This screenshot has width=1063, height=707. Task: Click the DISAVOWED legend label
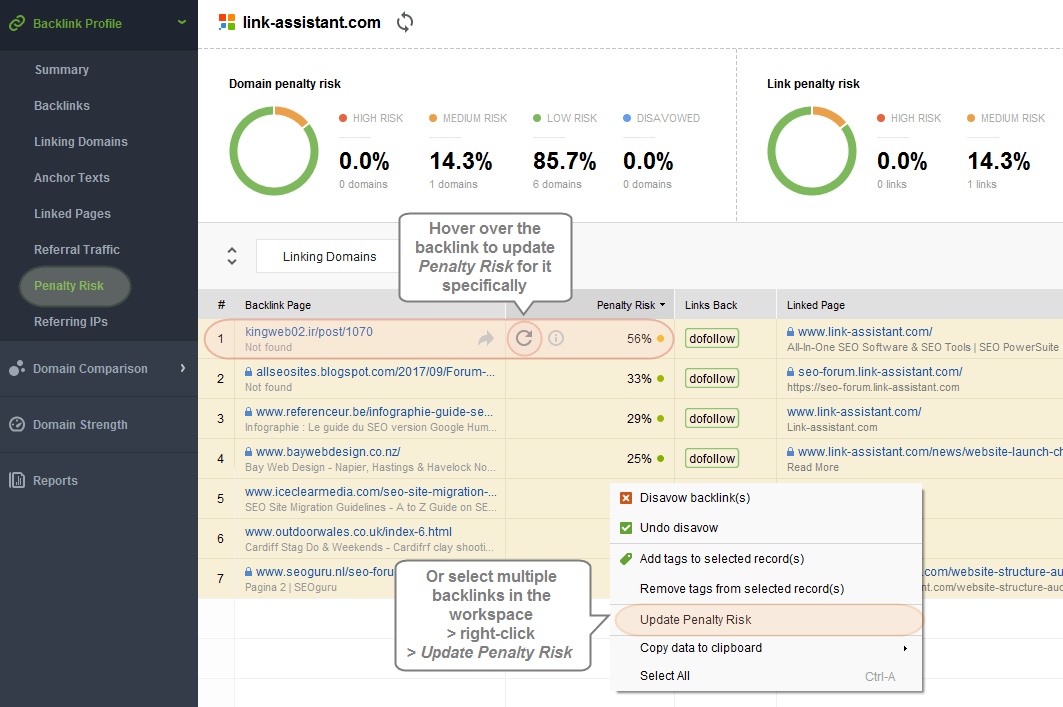(x=668, y=118)
